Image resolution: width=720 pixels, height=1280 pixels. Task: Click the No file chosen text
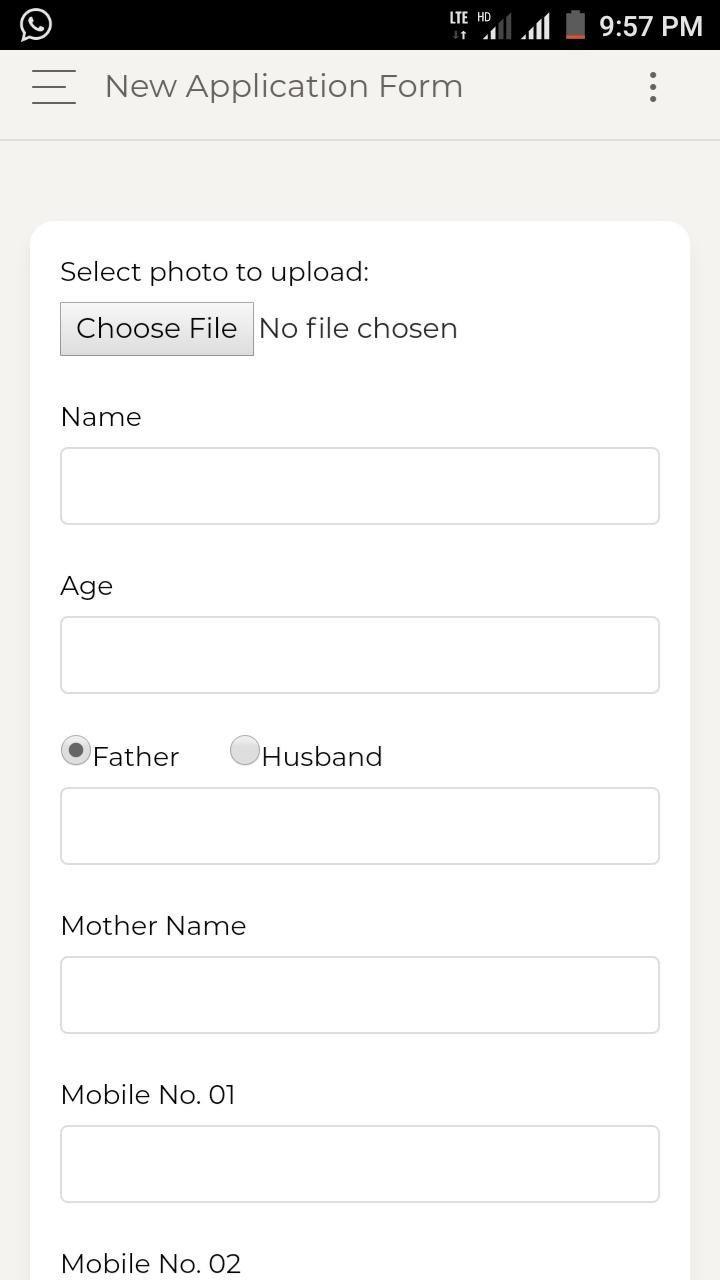click(x=358, y=329)
